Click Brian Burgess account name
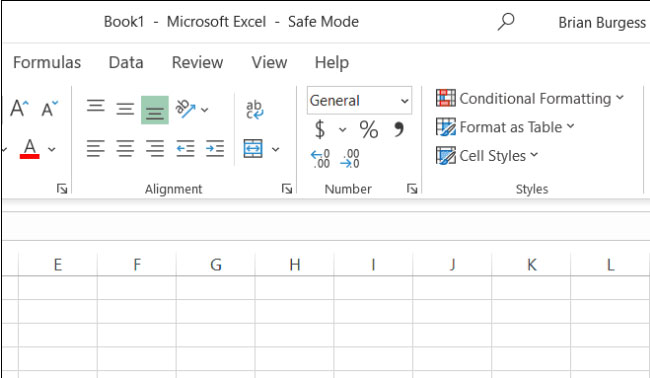Image resolution: width=650 pixels, height=378 pixels. tap(602, 22)
